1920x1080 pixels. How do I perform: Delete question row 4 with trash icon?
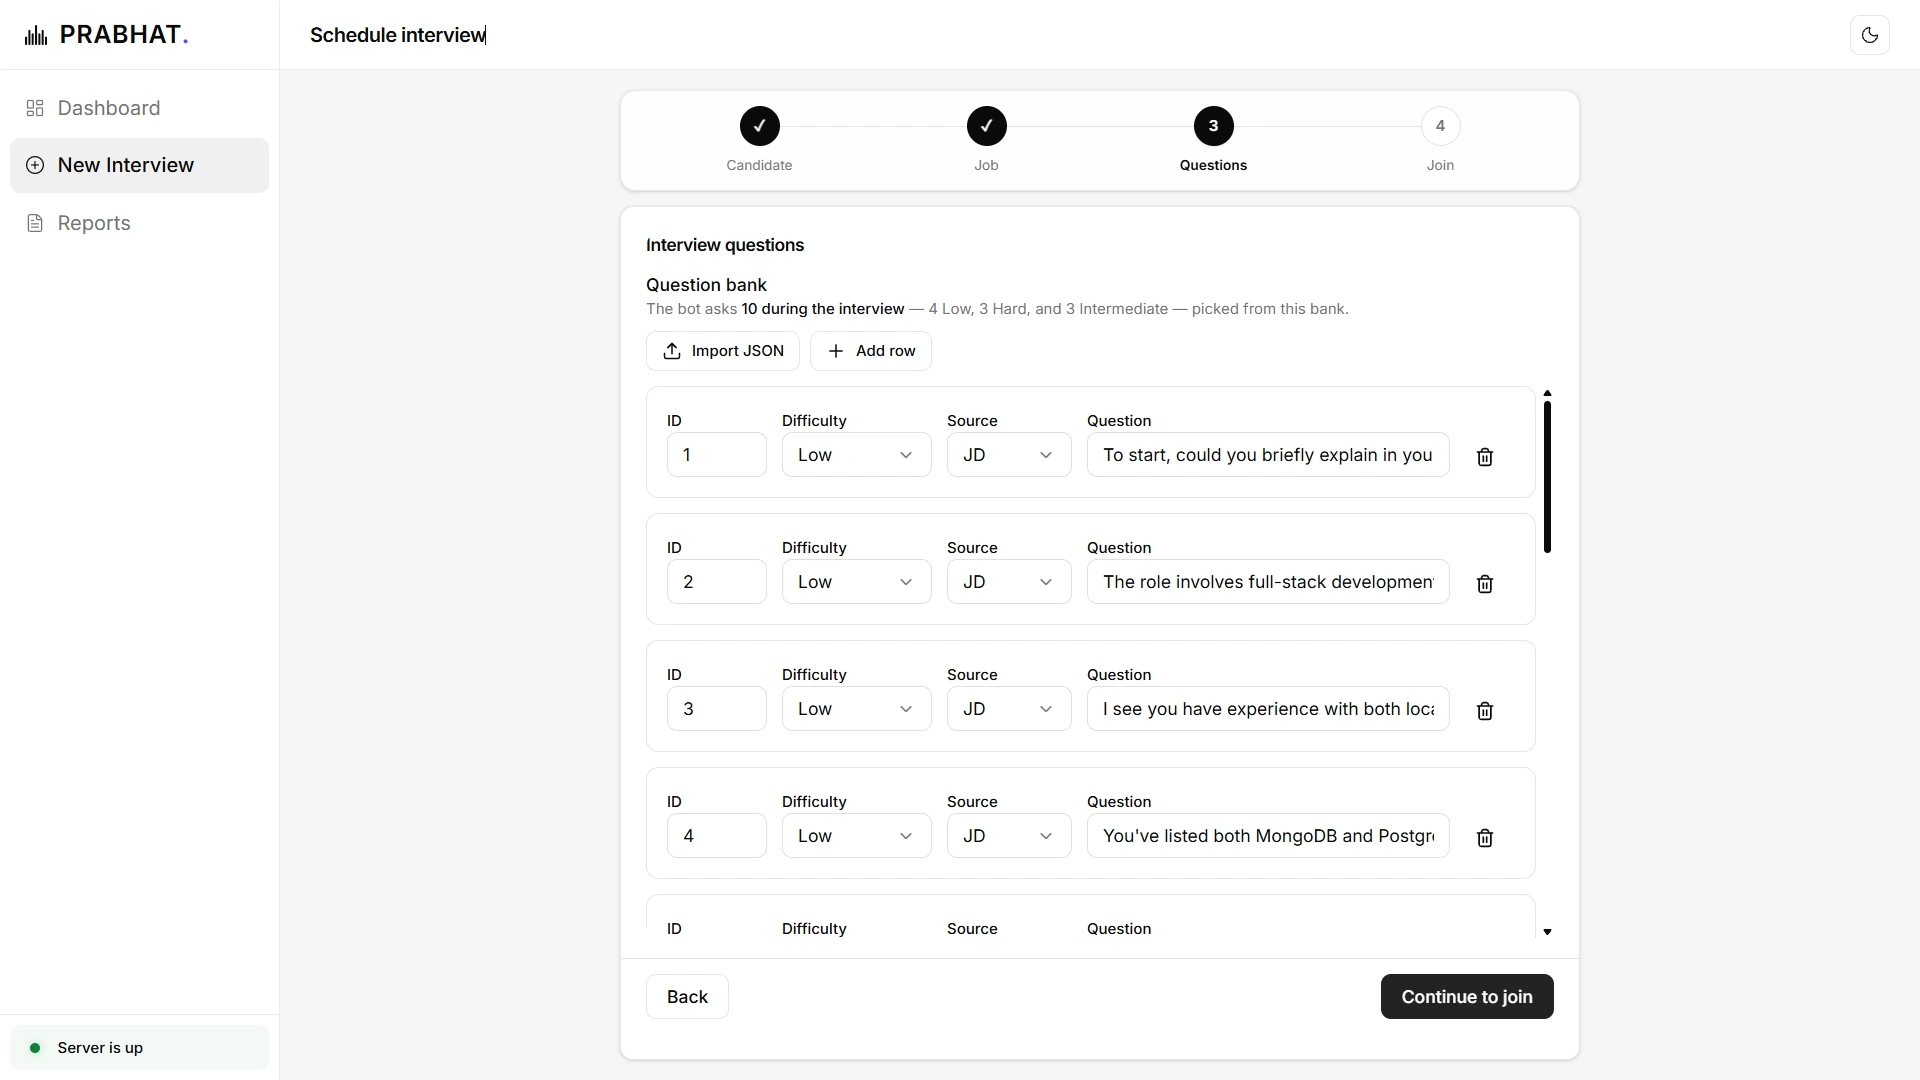tap(1485, 838)
